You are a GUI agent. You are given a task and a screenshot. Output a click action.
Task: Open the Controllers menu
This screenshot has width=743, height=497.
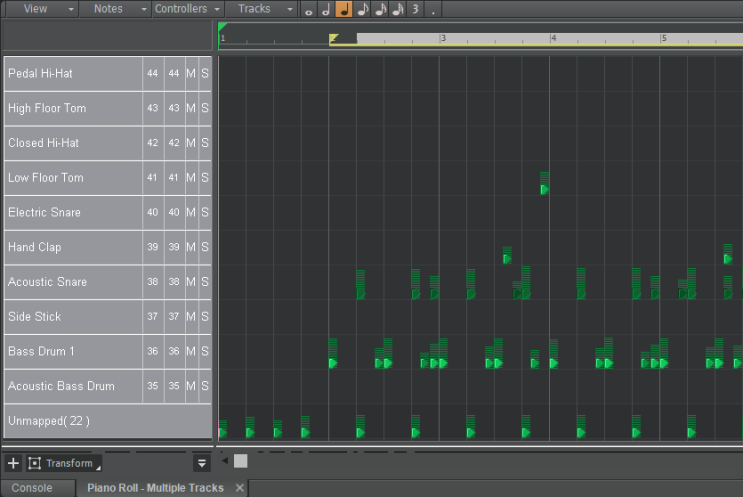[x=186, y=9]
